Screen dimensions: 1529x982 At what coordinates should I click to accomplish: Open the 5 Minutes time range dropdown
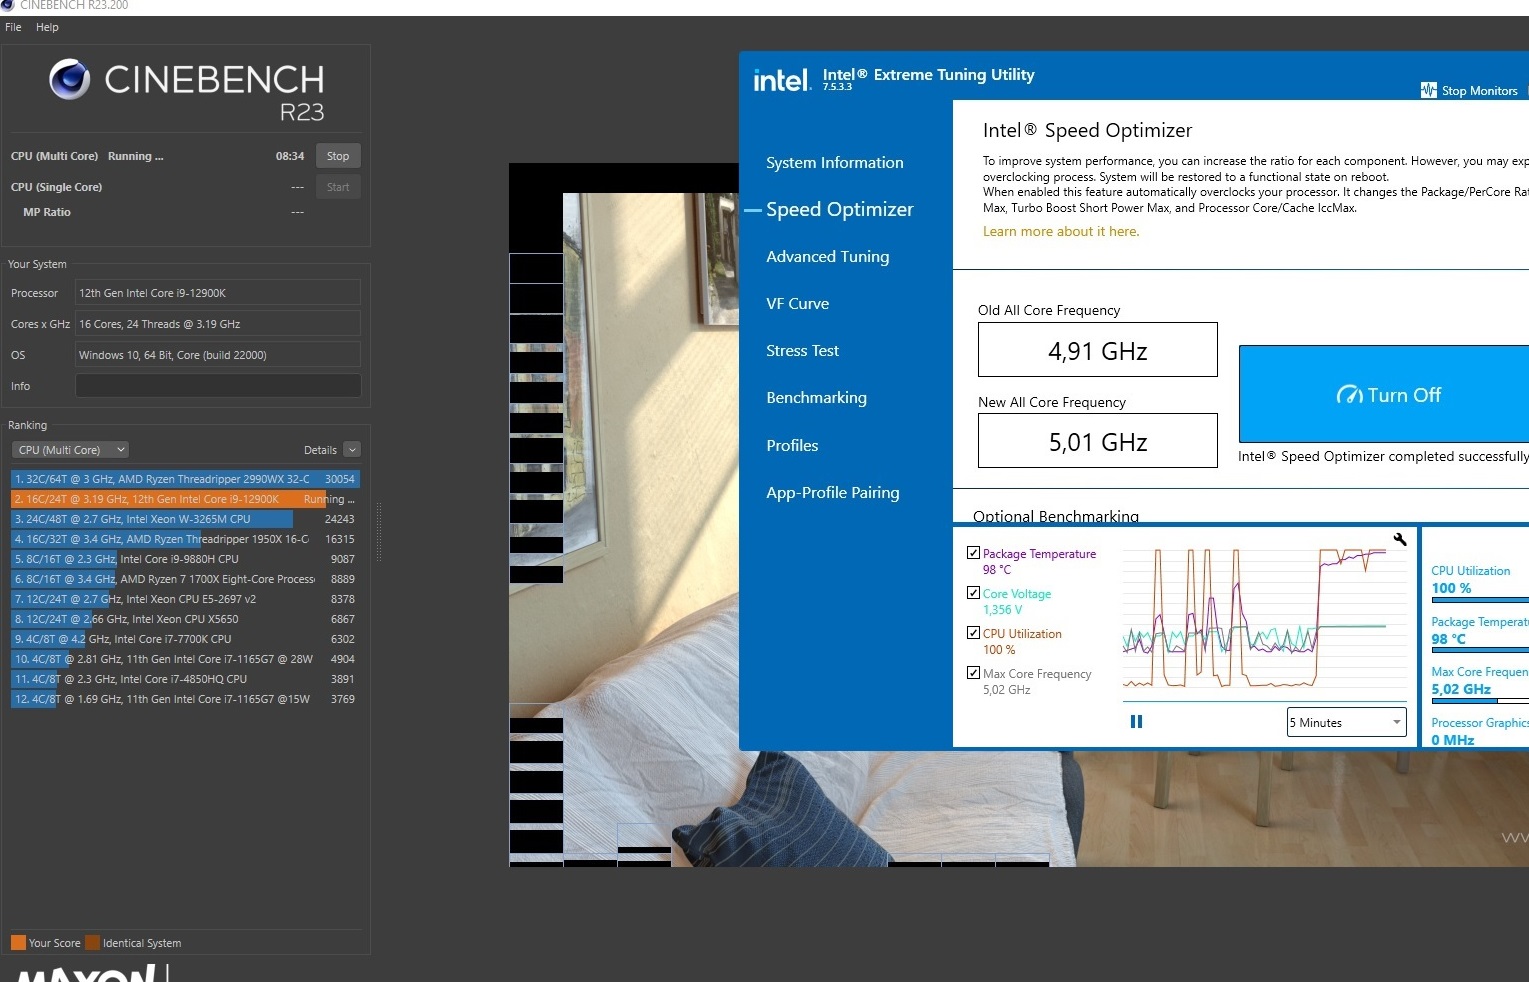(x=1346, y=722)
